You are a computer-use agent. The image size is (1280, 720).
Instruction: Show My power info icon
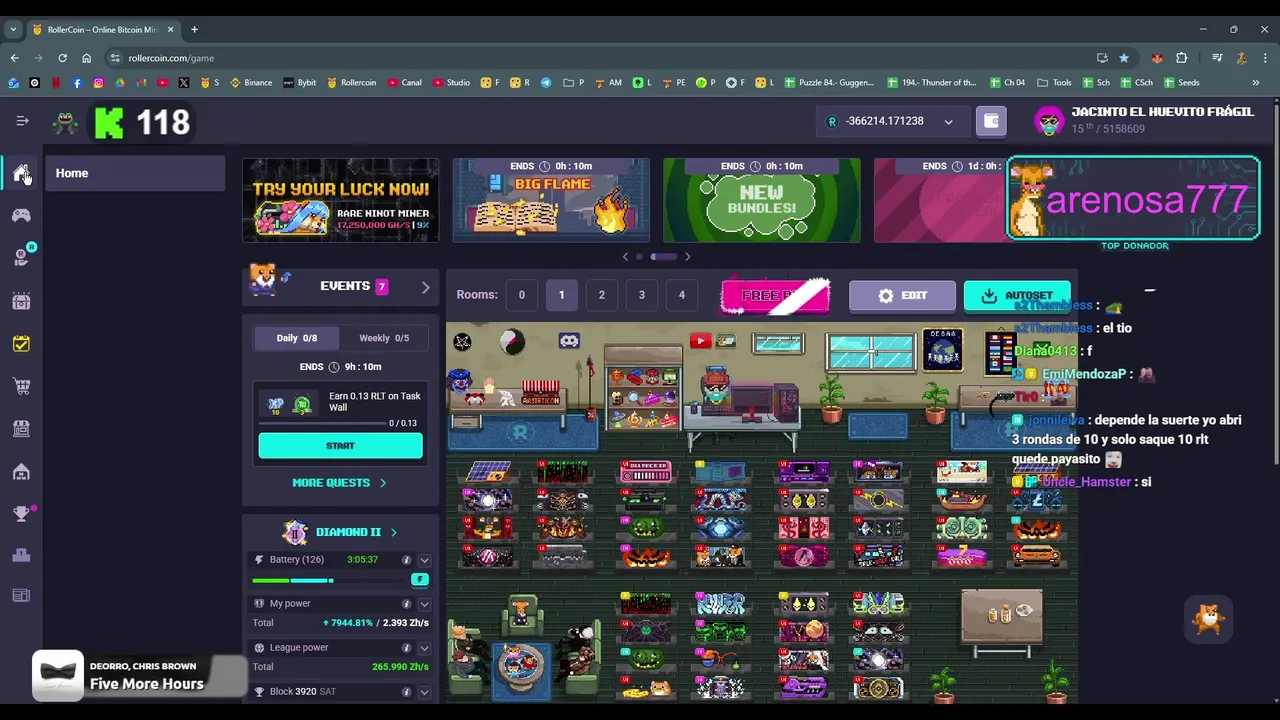(406, 604)
